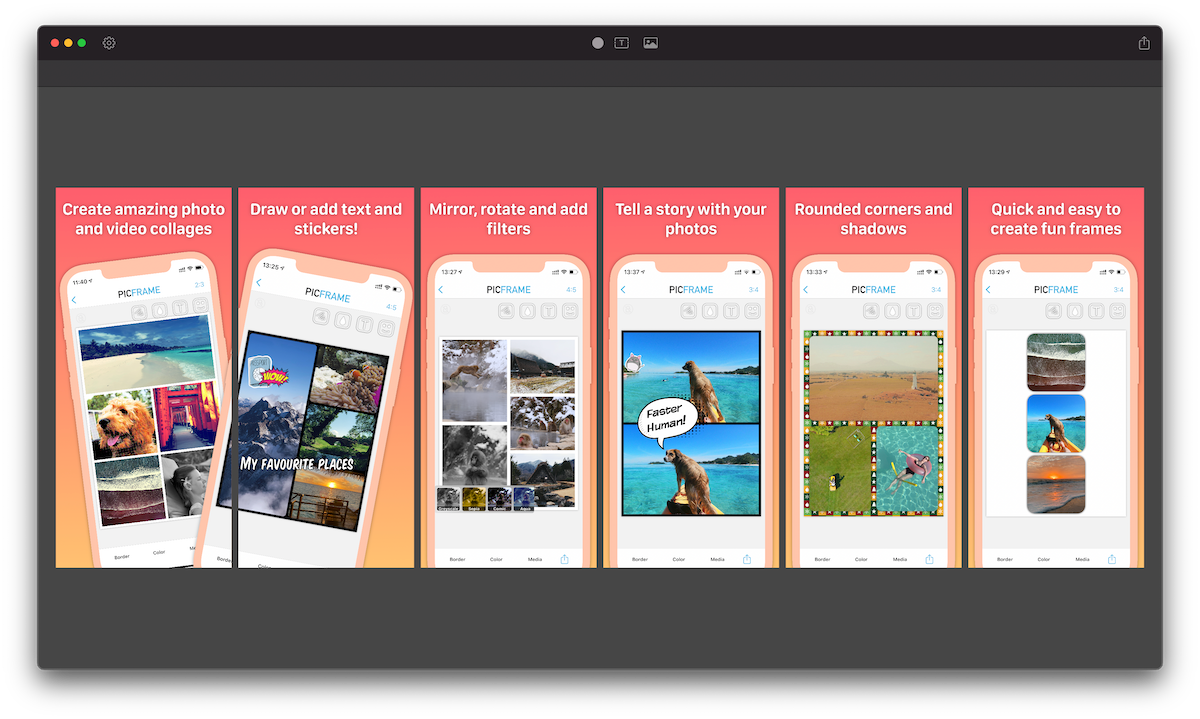Select the text box icon in the title bar
Viewport: 1200px width, 719px height.
(622, 43)
